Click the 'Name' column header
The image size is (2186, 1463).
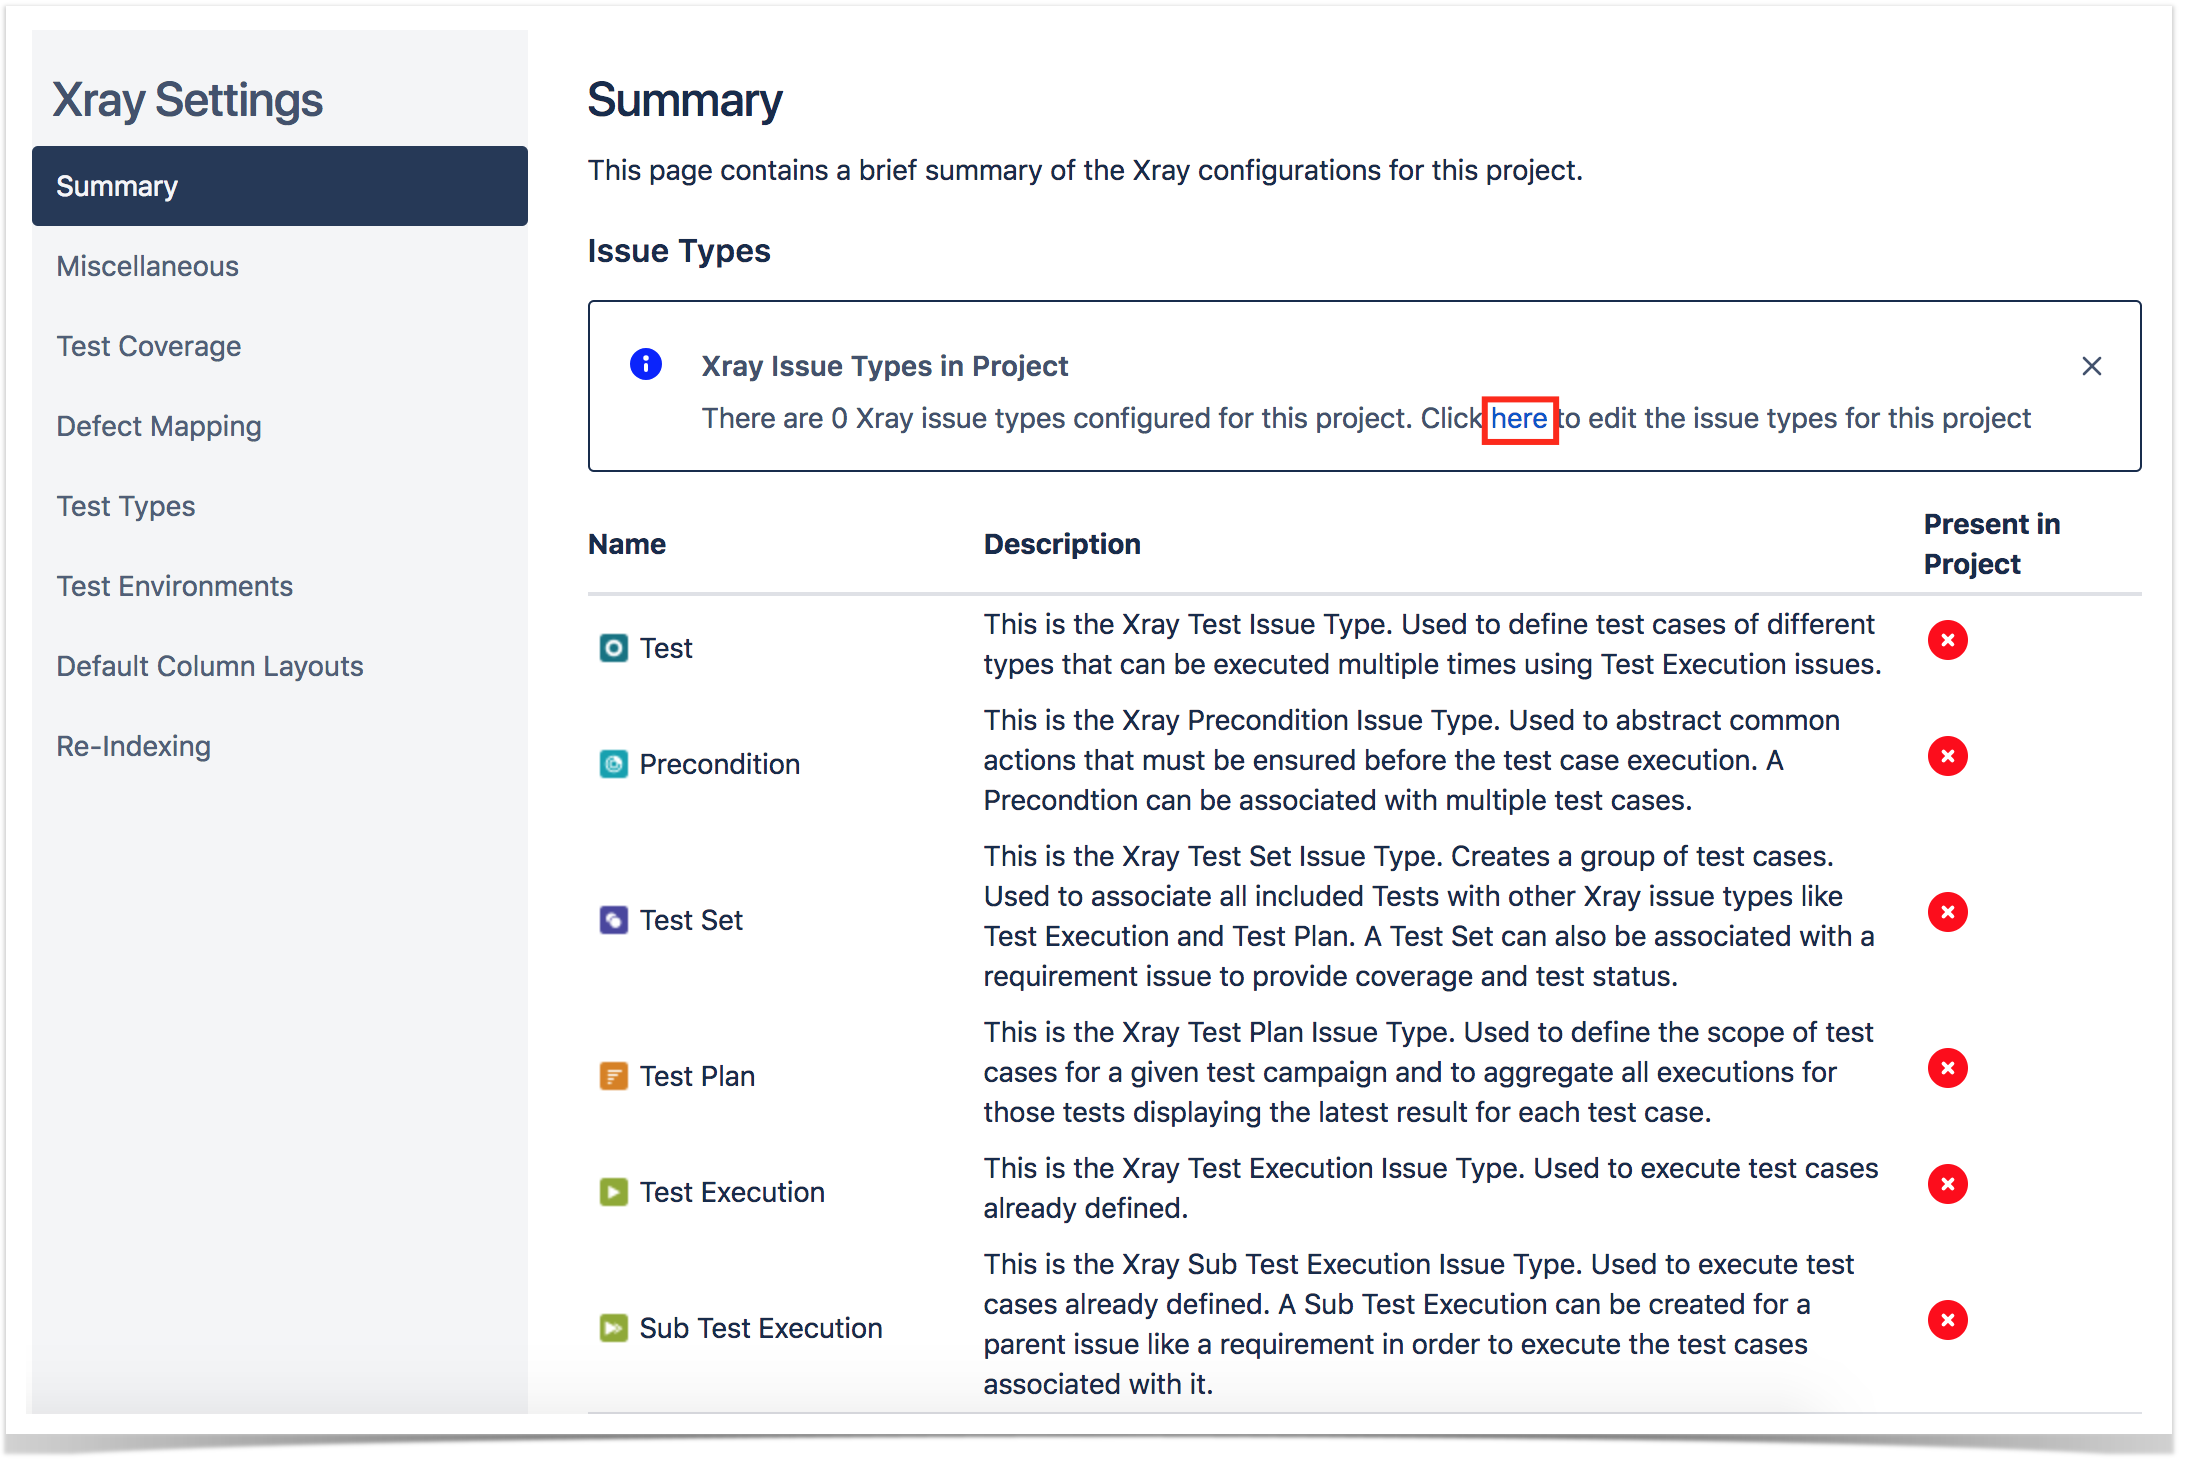pyautogui.click(x=627, y=544)
